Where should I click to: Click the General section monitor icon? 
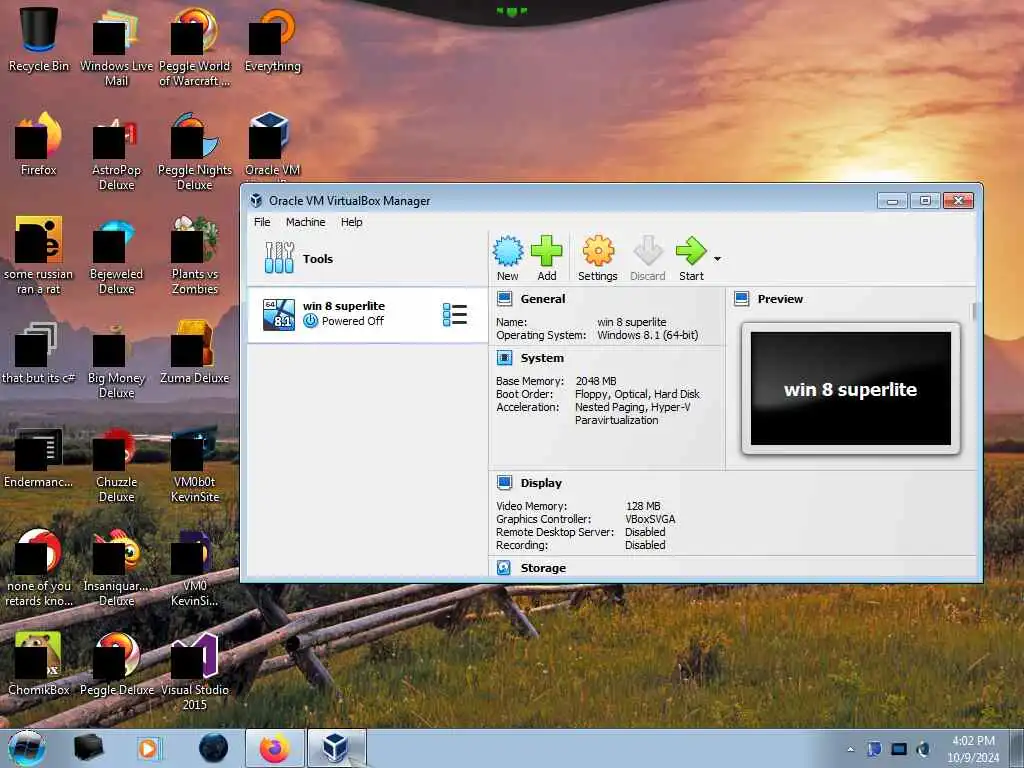tap(504, 299)
